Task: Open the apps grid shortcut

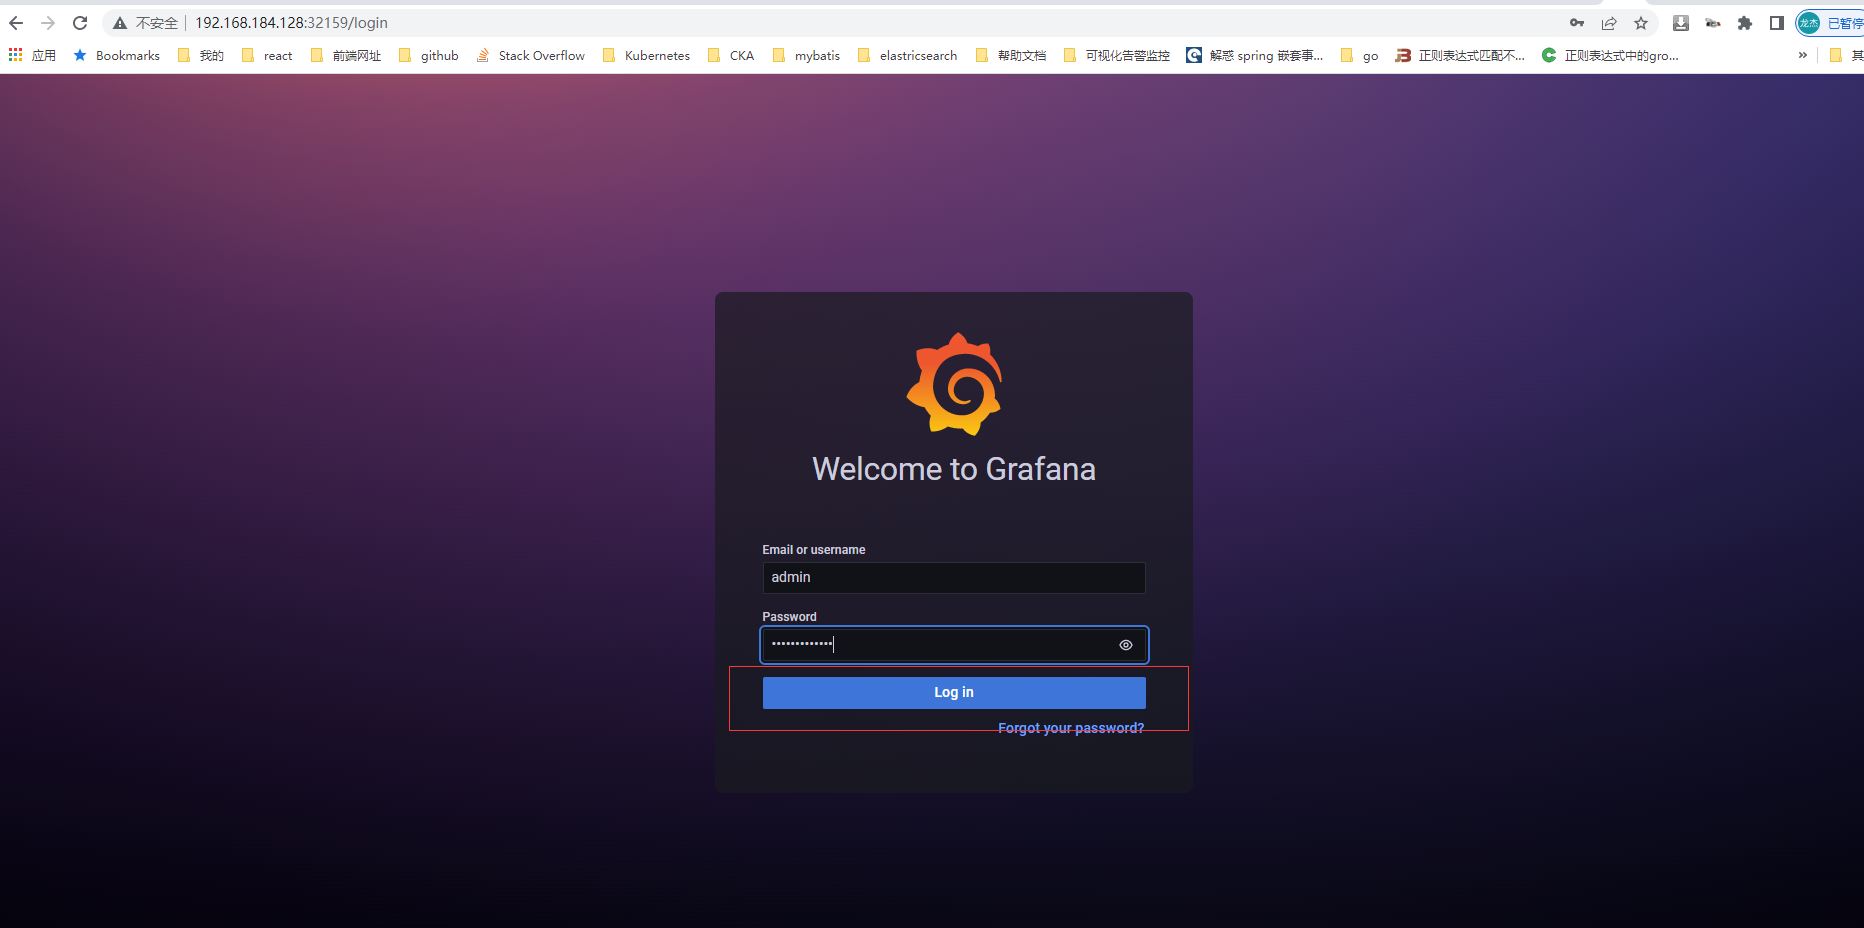Action: click(32, 55)
